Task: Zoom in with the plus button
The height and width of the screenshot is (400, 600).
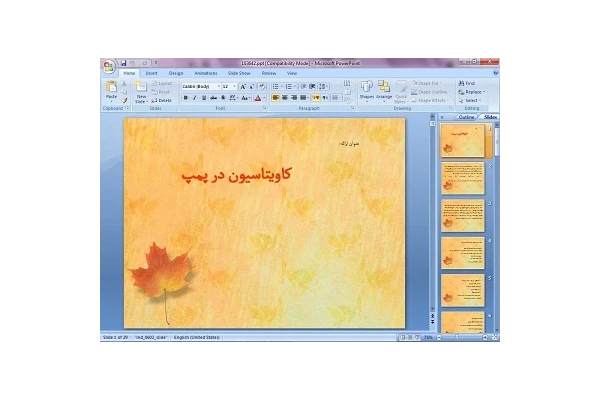Action: (x=485, y=338)
